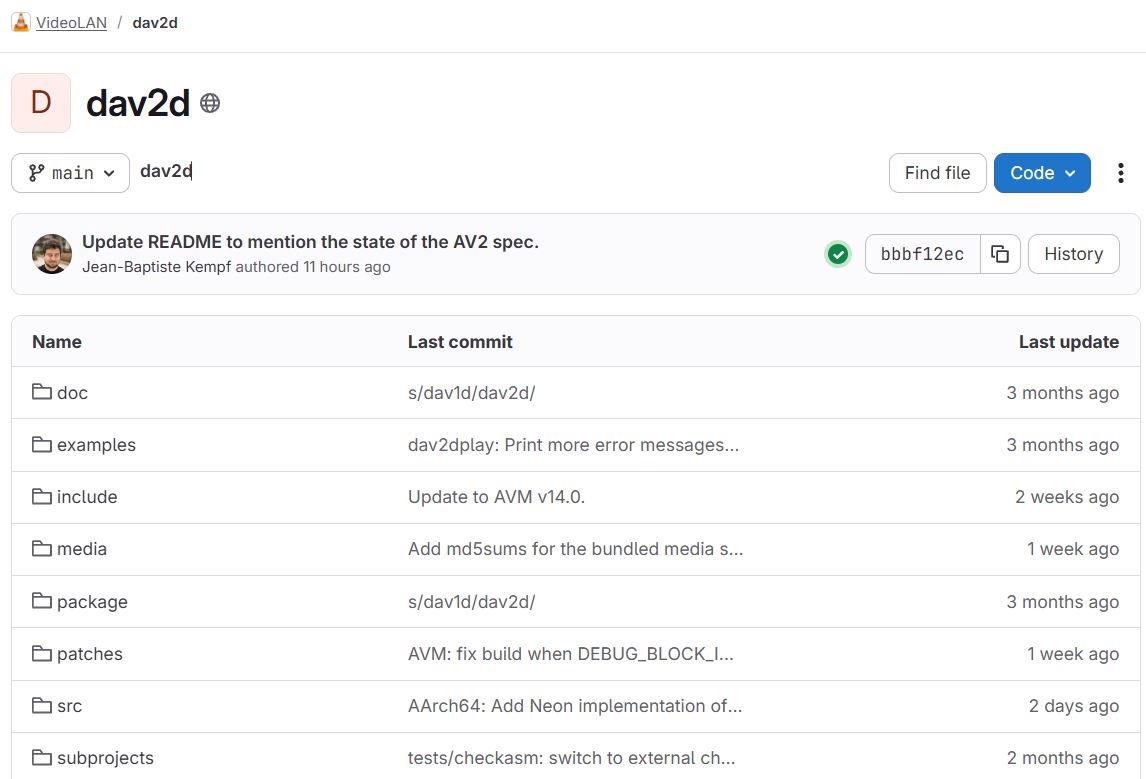1146x779 pixels.
Task: Click the 2 days ago update time
Action: tap(1074, 706)
